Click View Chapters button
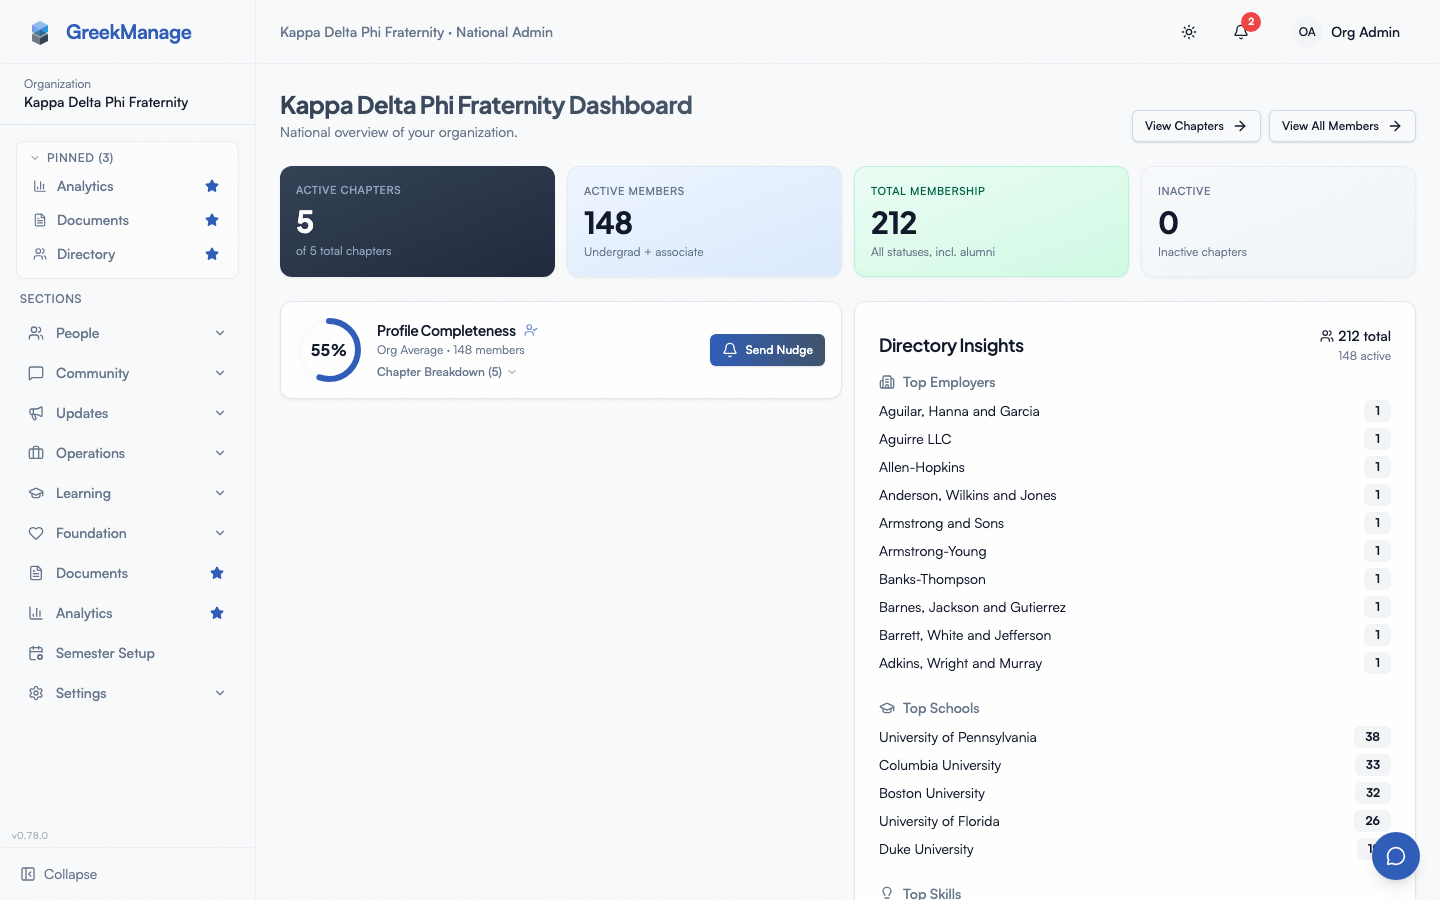Image resolution: width=1440 pixels, height=900 pixels. (1196, 126)
